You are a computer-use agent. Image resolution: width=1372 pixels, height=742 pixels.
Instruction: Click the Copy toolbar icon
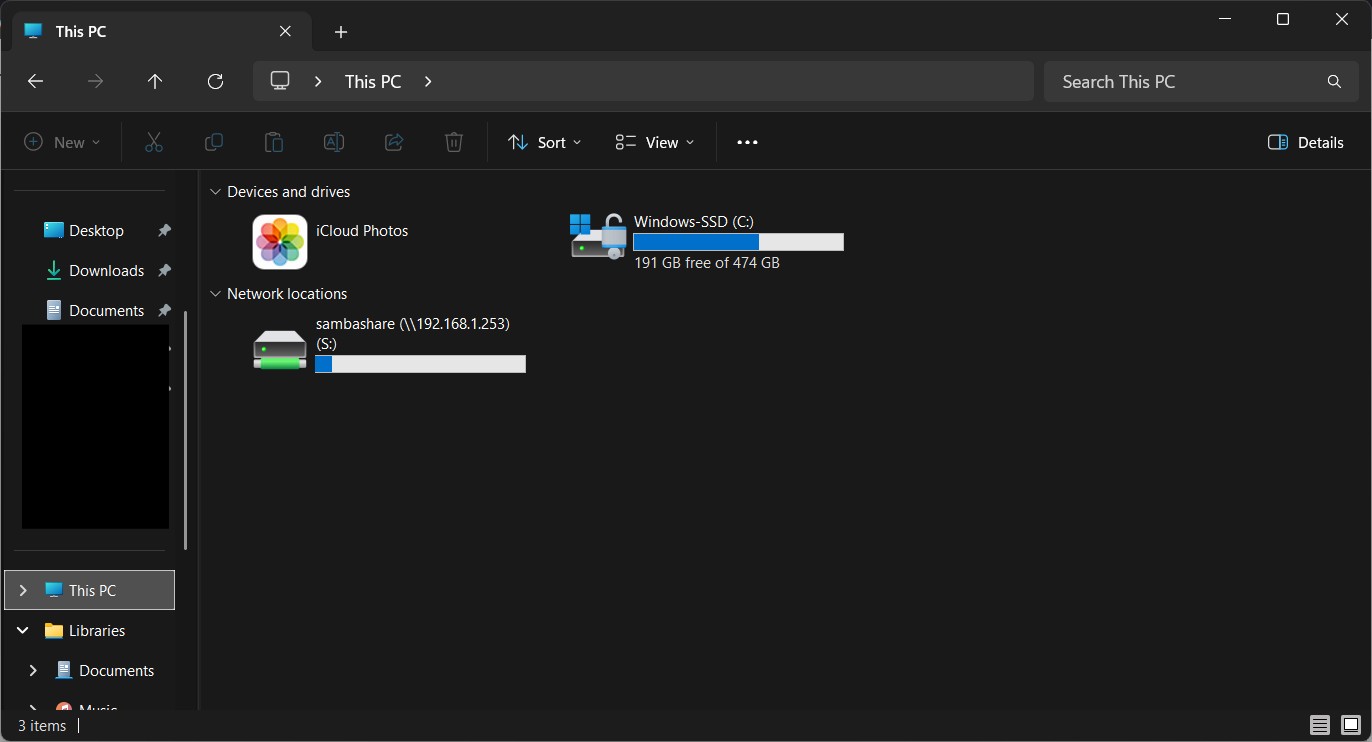coord(213,142)
